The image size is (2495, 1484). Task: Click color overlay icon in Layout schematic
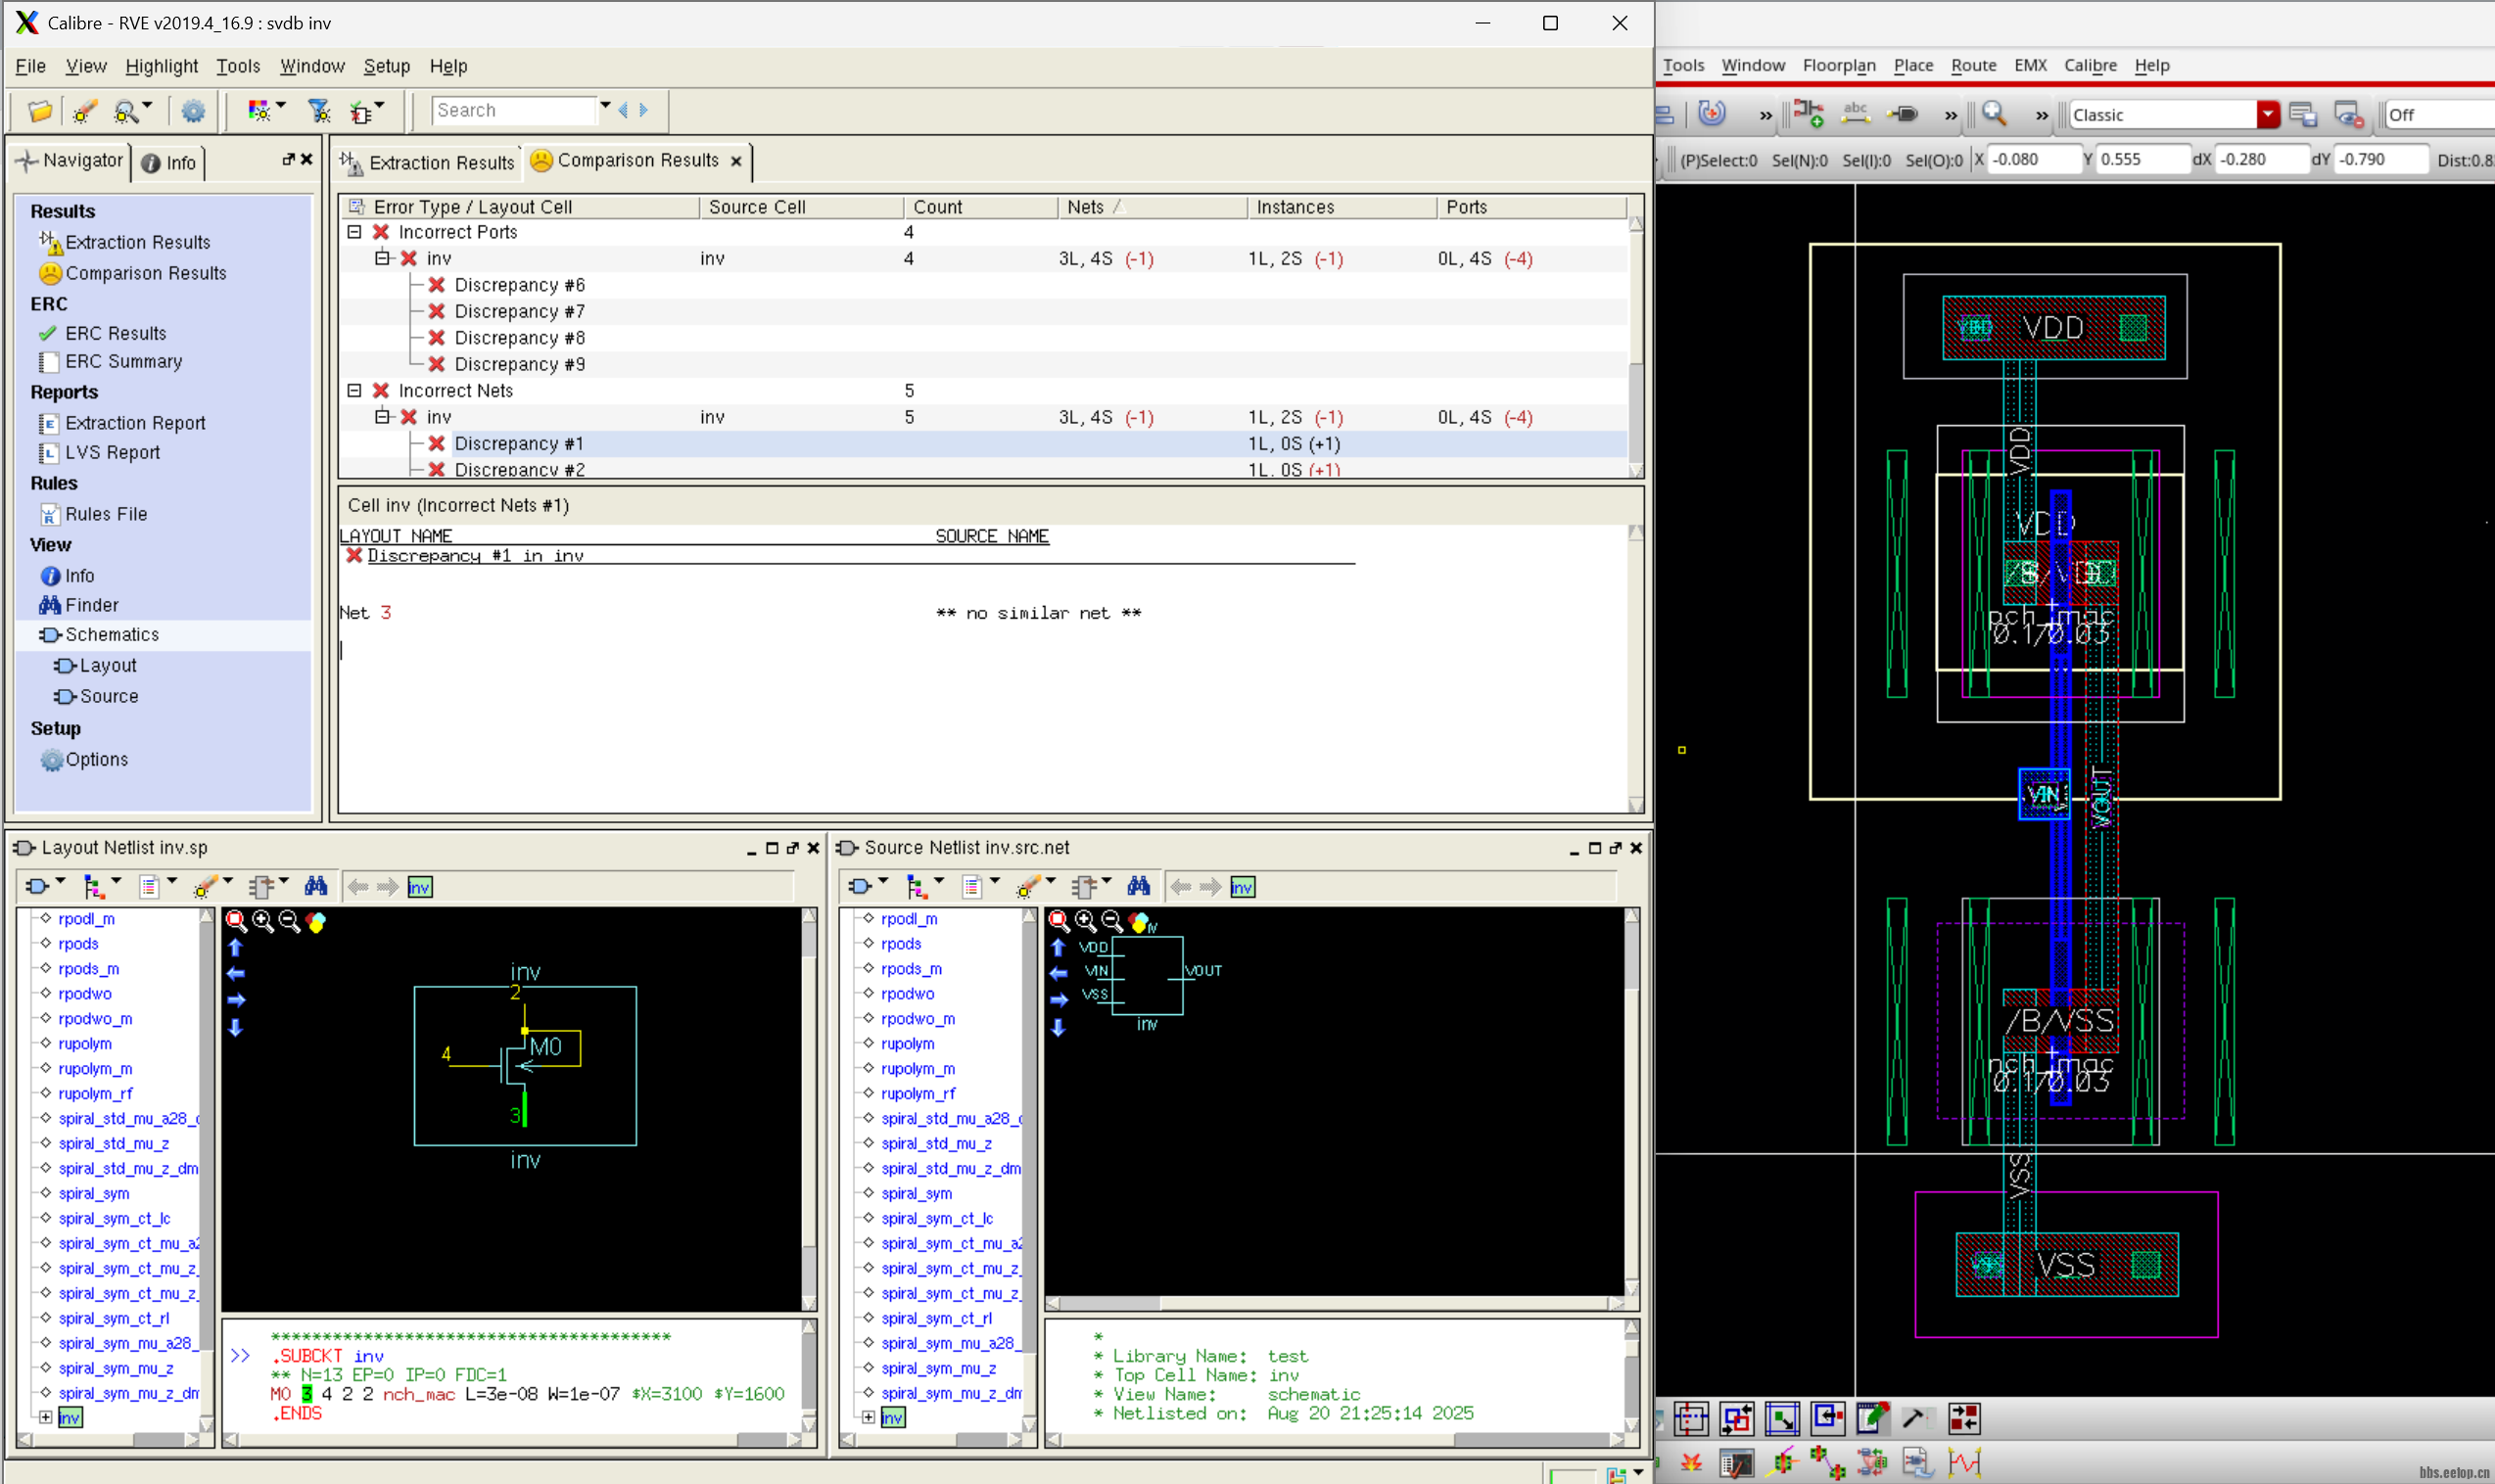point(316,921)
